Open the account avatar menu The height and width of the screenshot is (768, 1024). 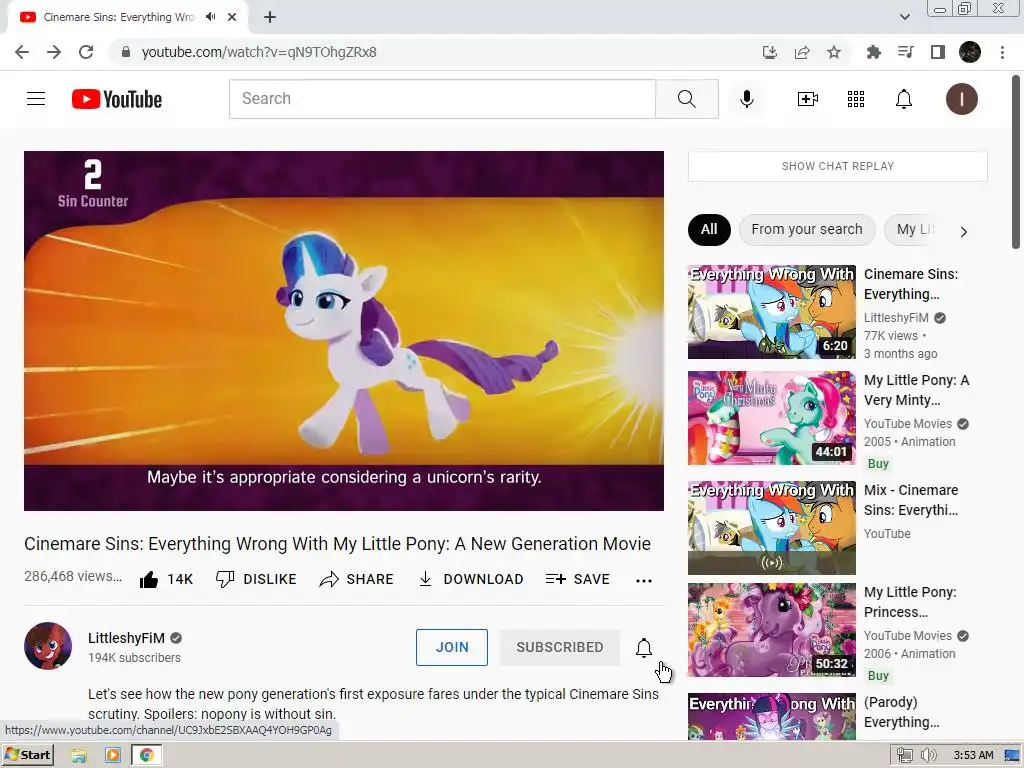(x=961, y=99)
